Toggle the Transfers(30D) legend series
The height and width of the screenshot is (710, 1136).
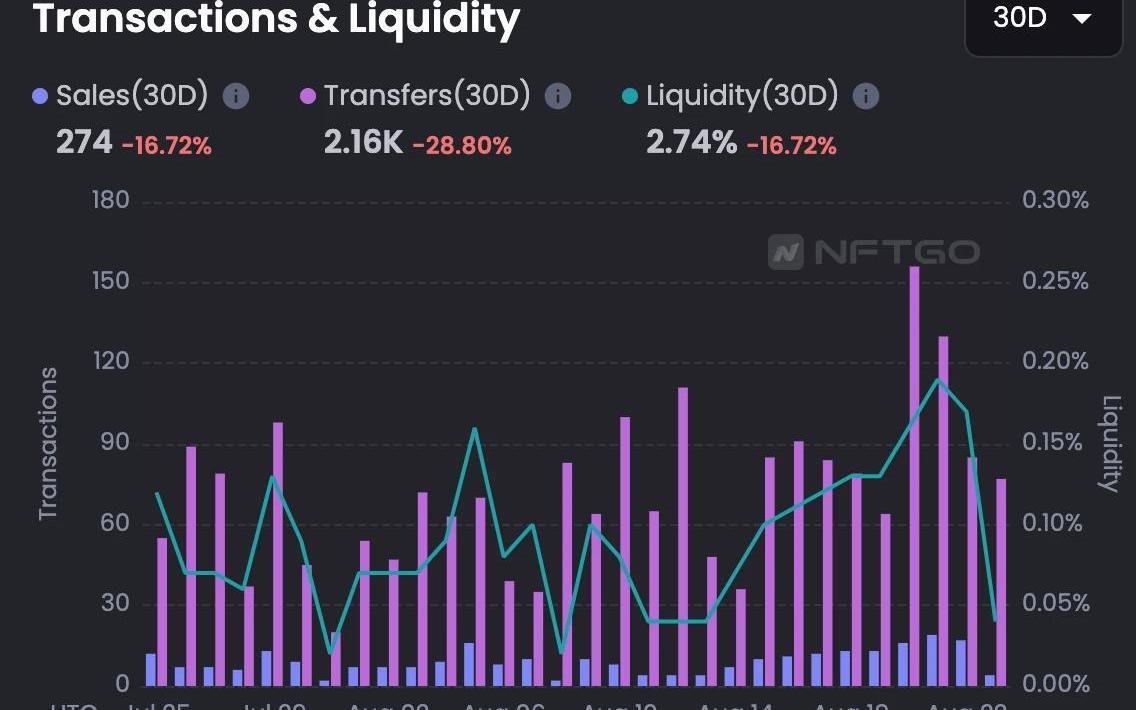pyautogui.click(x=427, y=96)
